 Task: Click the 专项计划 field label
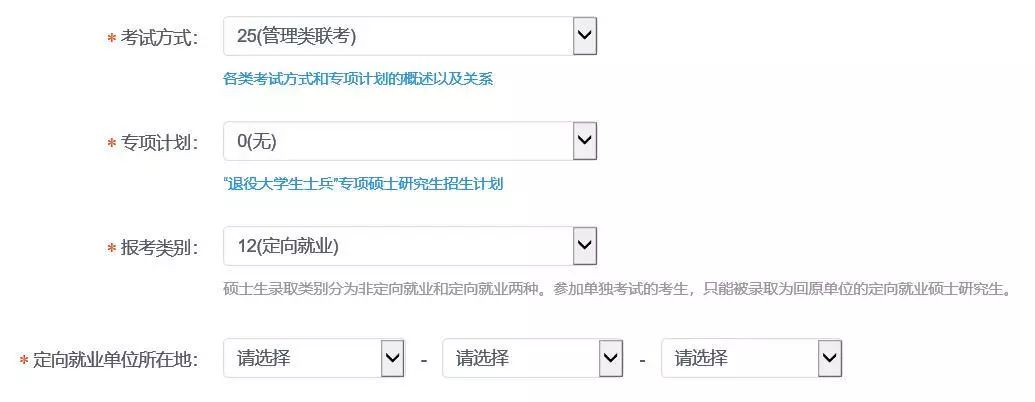(x=159, y=143)
